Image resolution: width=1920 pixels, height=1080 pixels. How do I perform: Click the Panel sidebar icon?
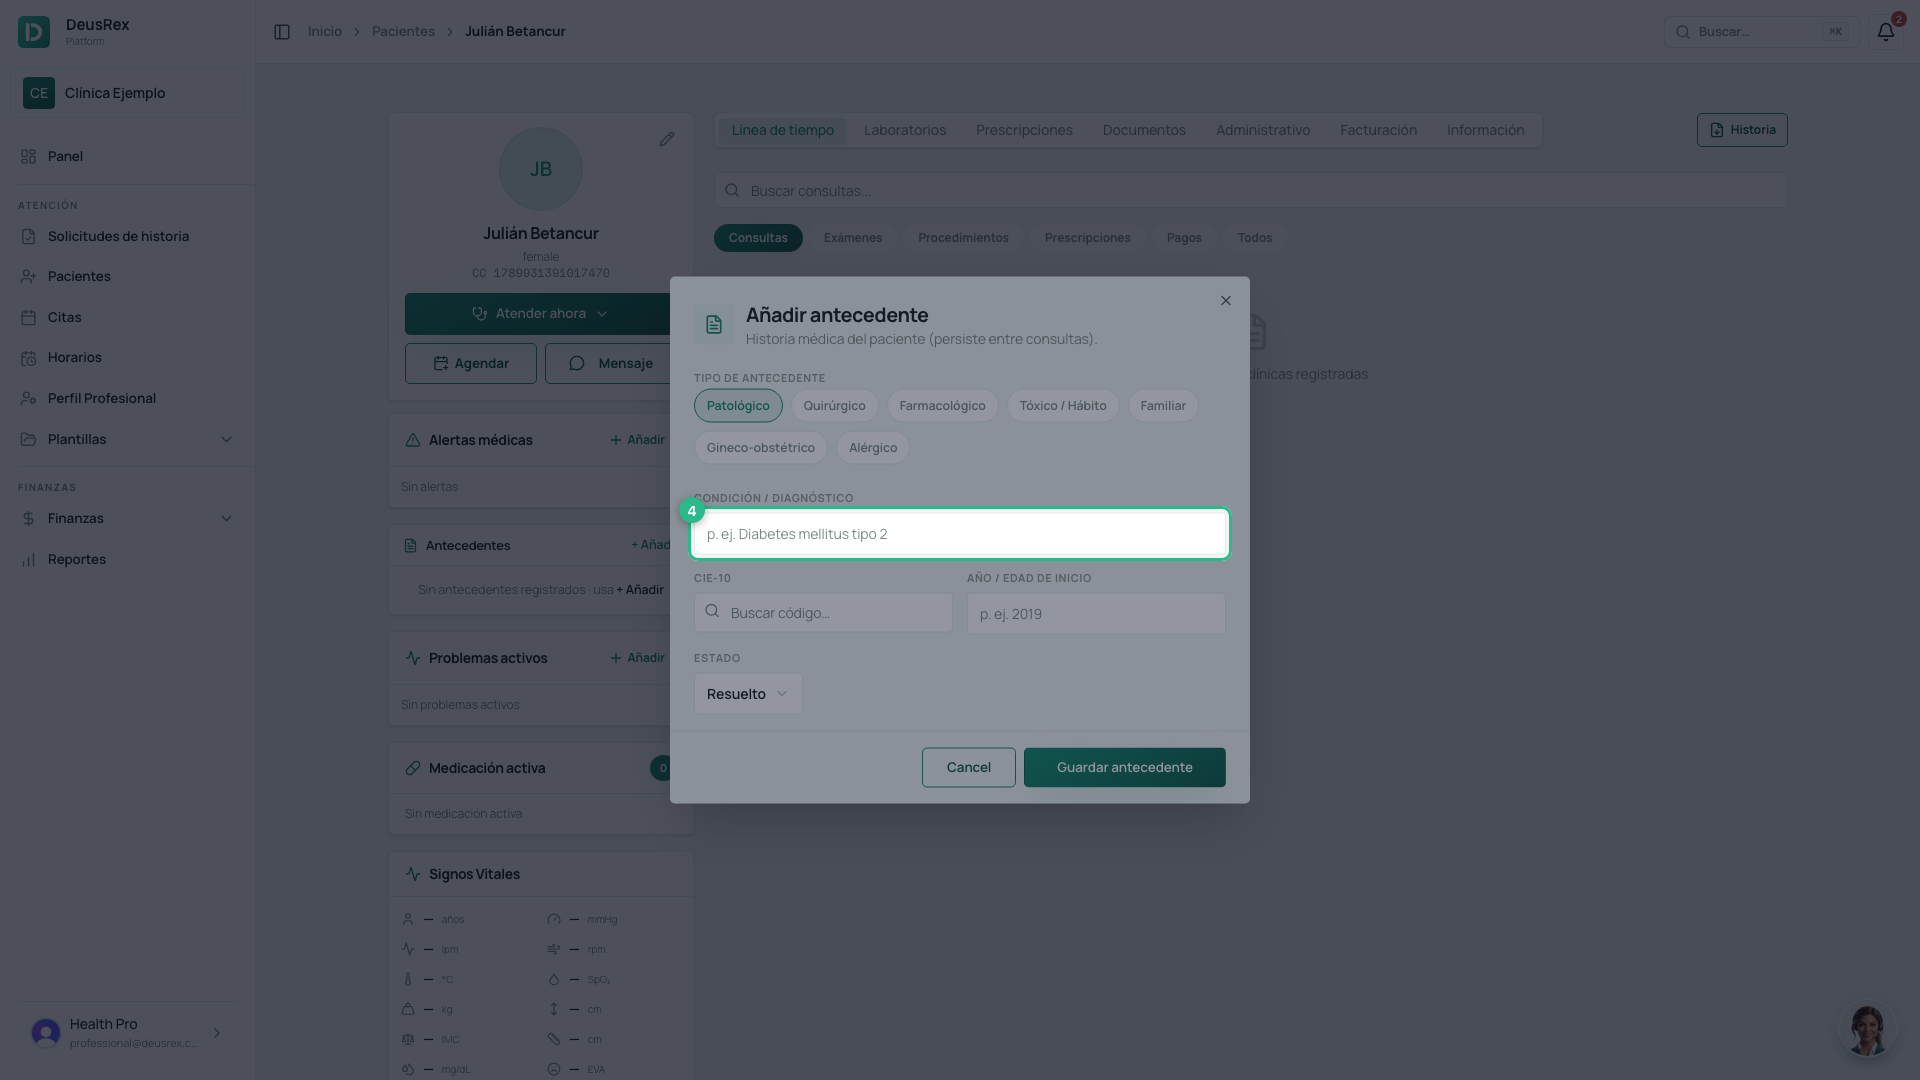tap(28, 156)
